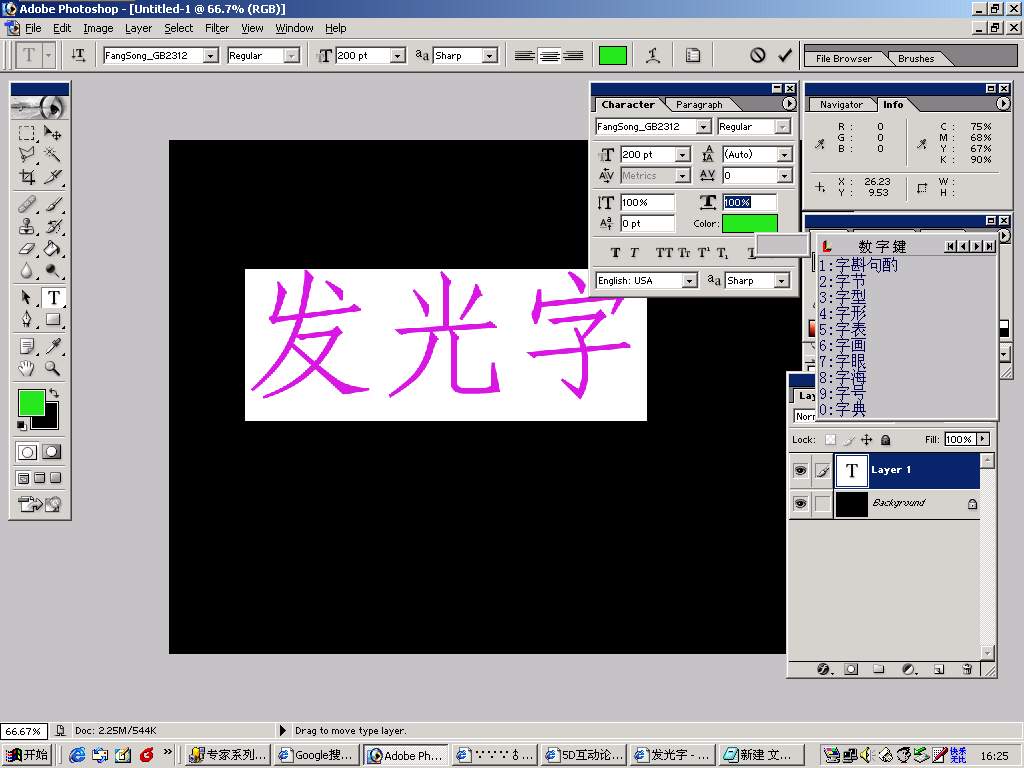The image size is (1024, 768).
Task: Select the History Brush tool
Action: 53,227
